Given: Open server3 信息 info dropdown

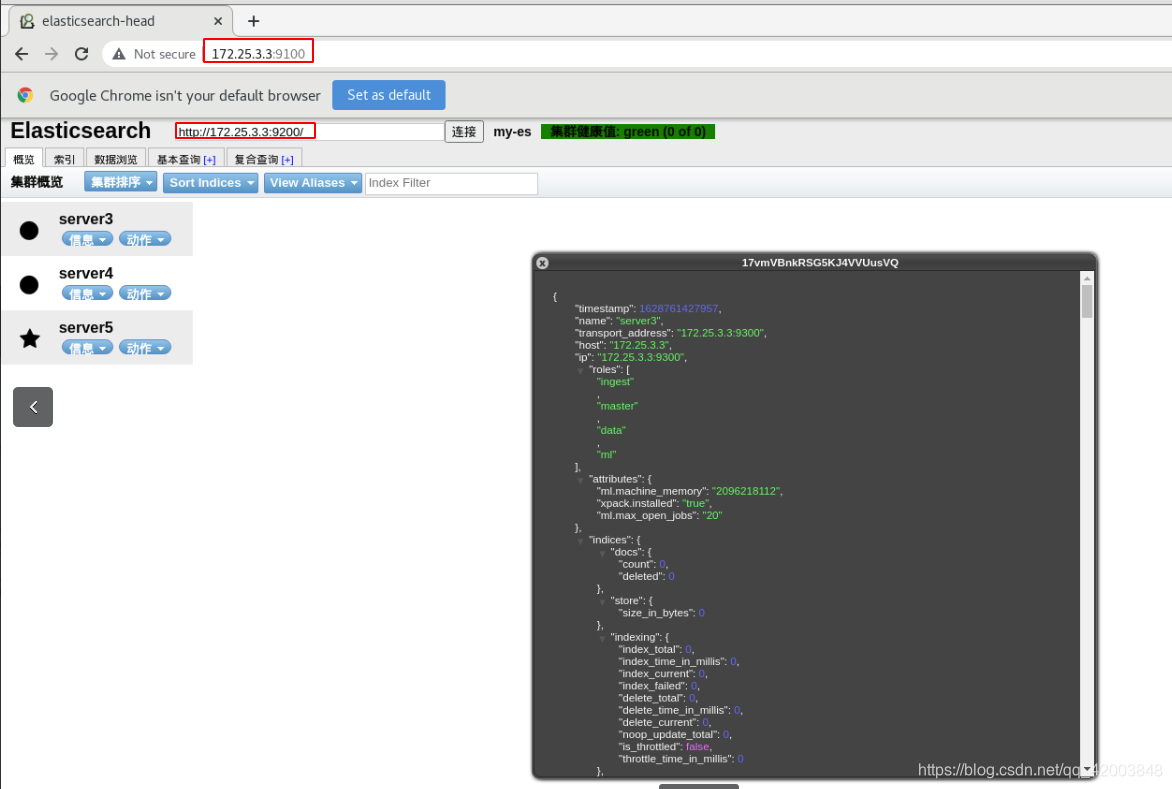Looking at the screenshot, I should [x=87, y=239].
